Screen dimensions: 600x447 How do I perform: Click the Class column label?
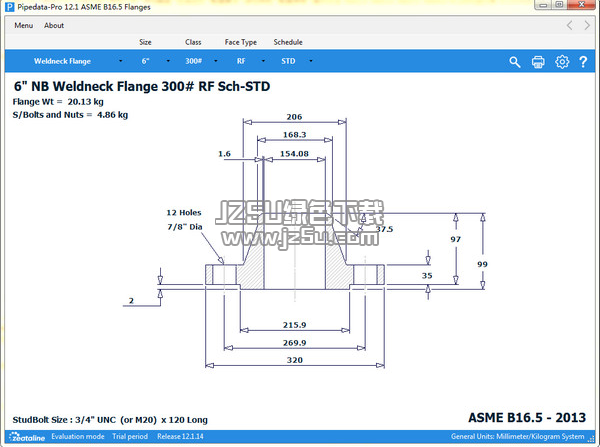tap(193, 42)
